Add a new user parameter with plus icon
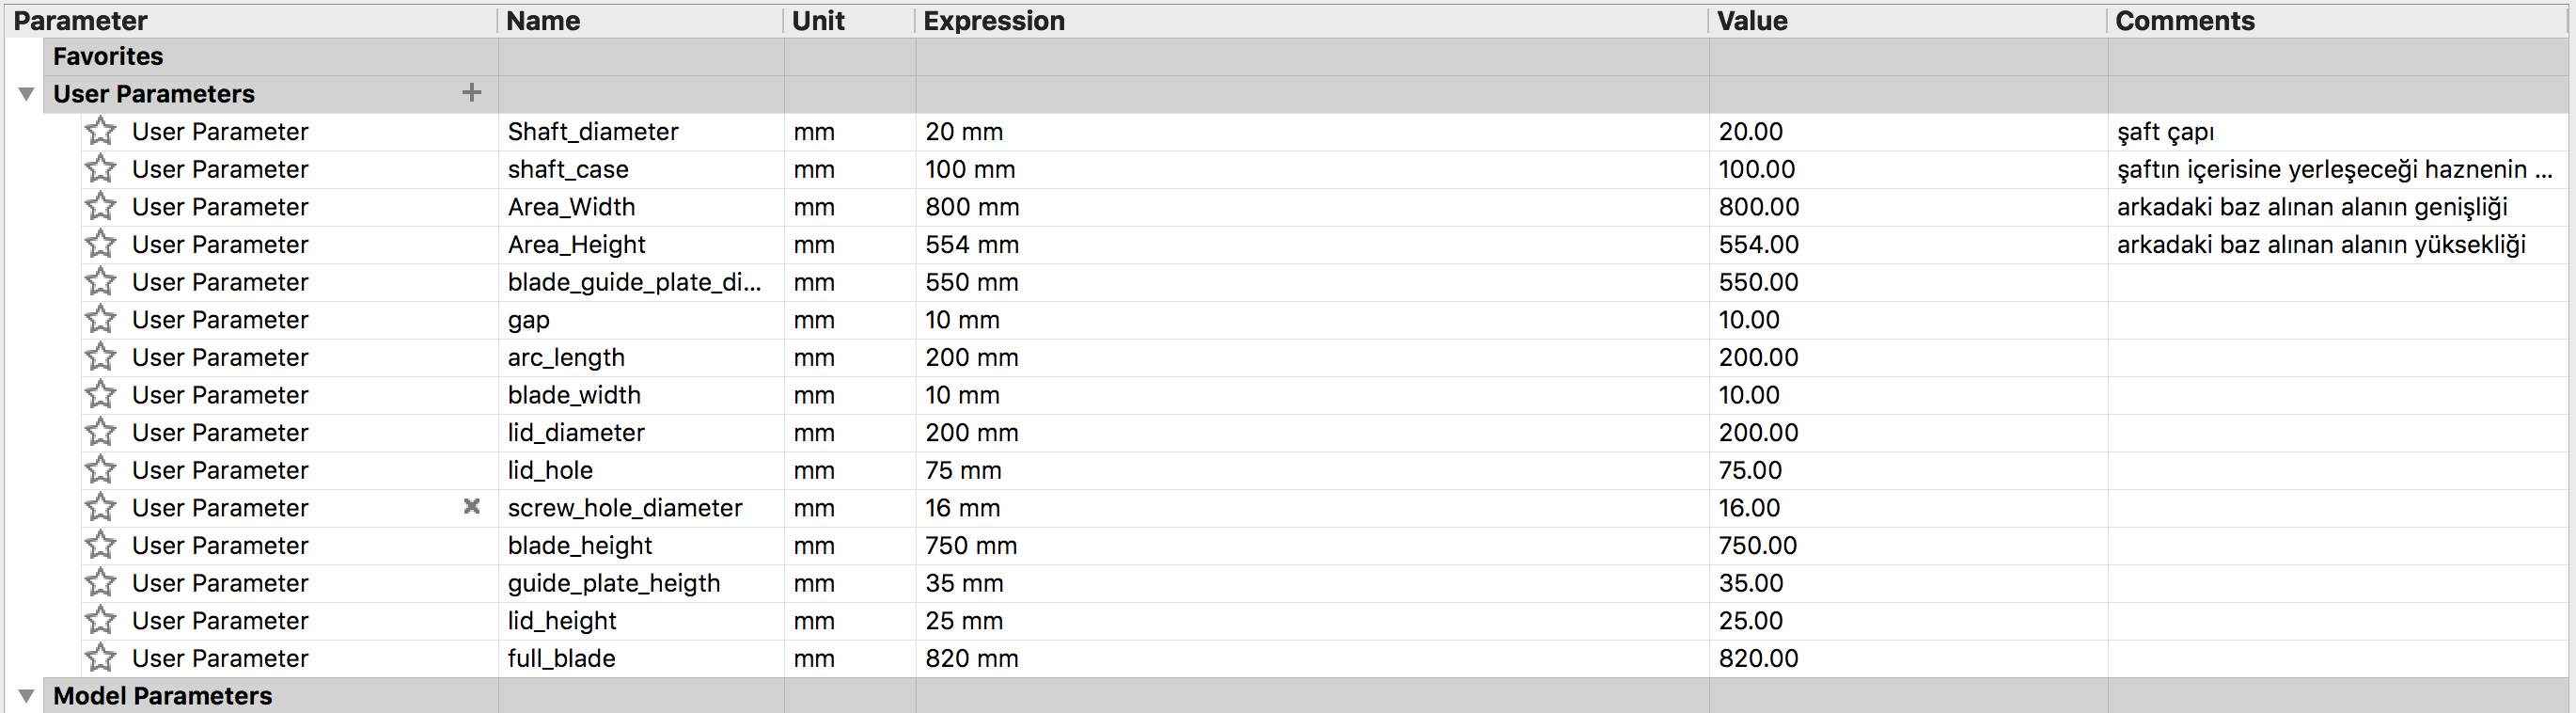The width and height of the screenshot is (2576, 713). point(472,93)
